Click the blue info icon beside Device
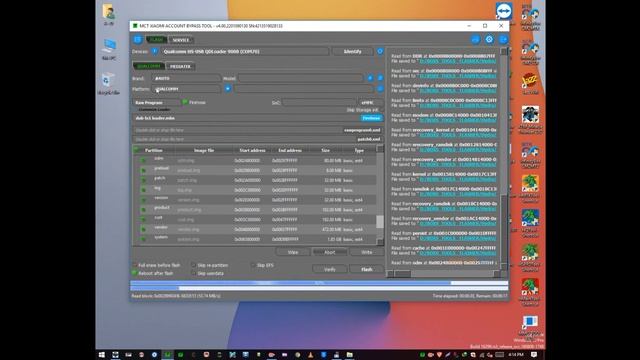The height and width of the screenshot is (360, 640). point(154,51)
